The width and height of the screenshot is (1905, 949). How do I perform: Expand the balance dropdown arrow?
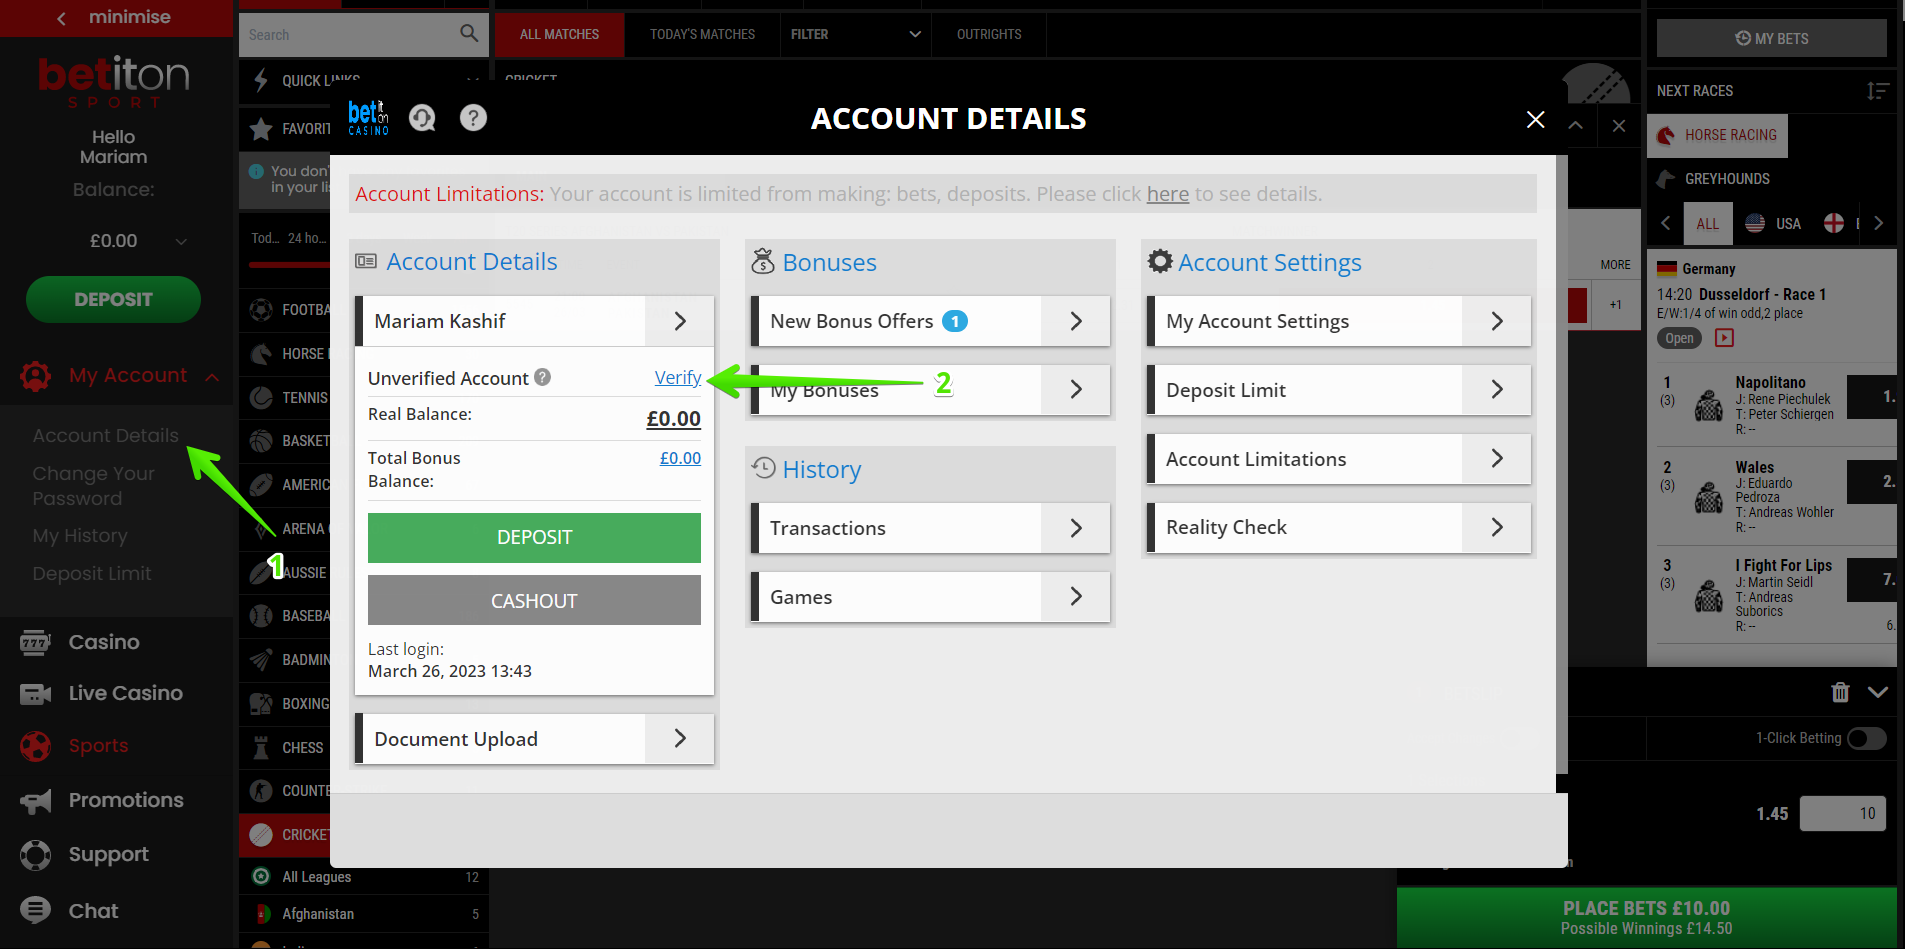coord(181,241)
